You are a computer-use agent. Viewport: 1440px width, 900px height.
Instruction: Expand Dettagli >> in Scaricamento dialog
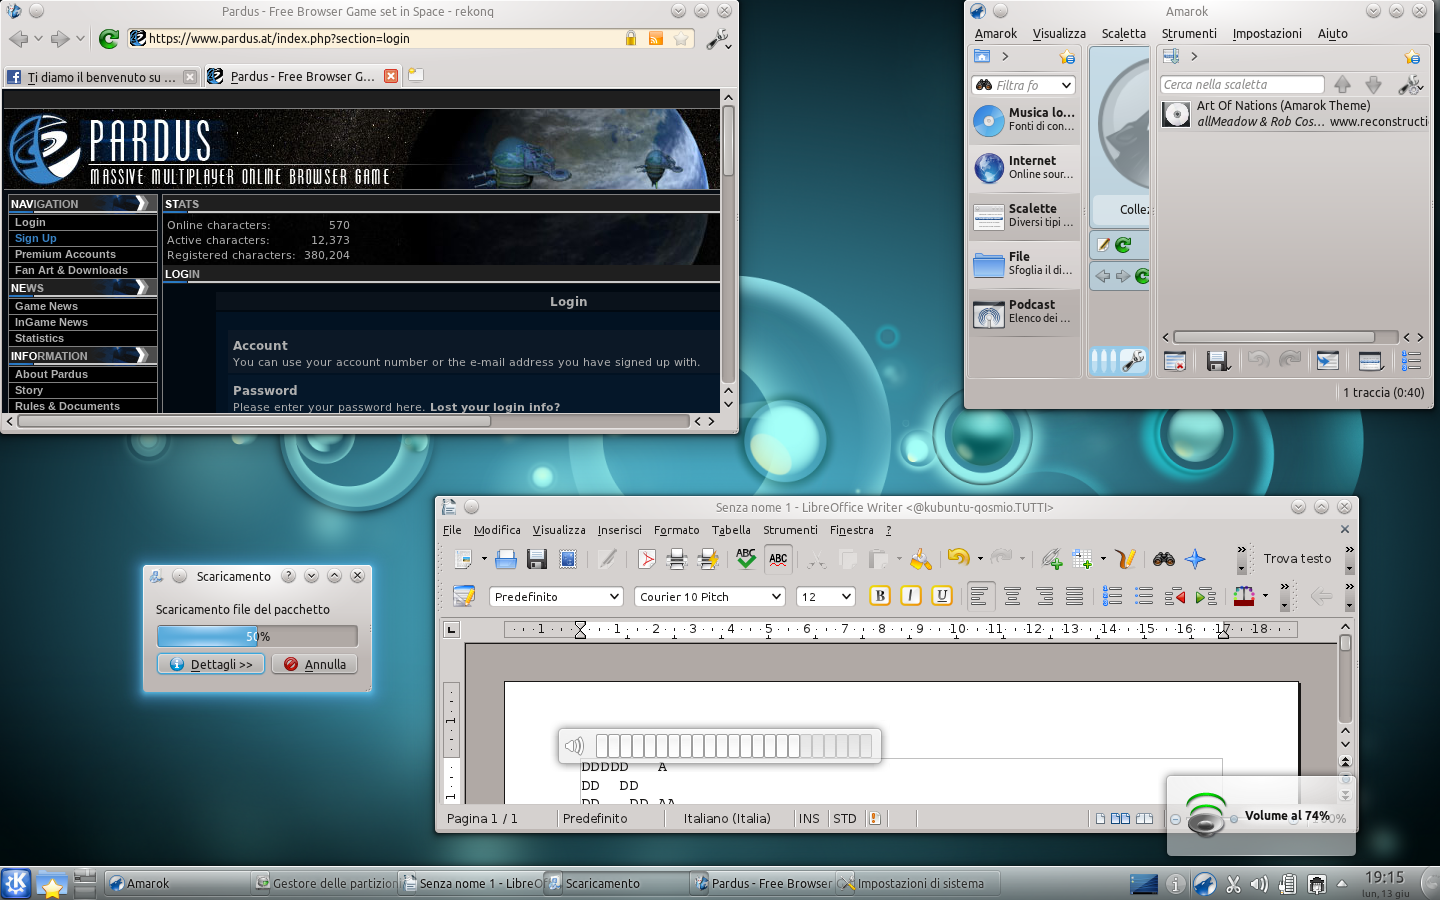pyautogui.click(x=211, y=664)
